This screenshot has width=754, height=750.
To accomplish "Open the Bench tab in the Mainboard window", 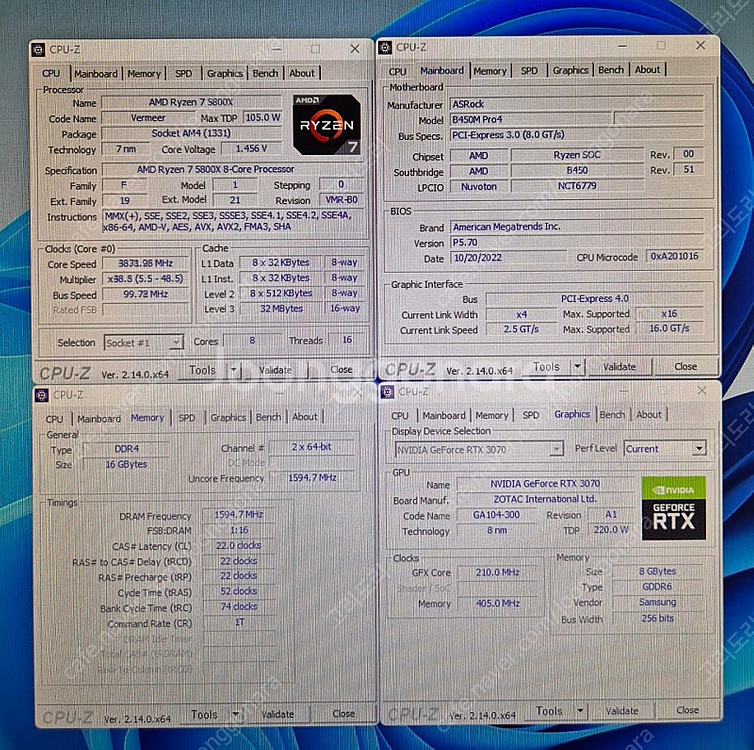I will click(611, 70).
